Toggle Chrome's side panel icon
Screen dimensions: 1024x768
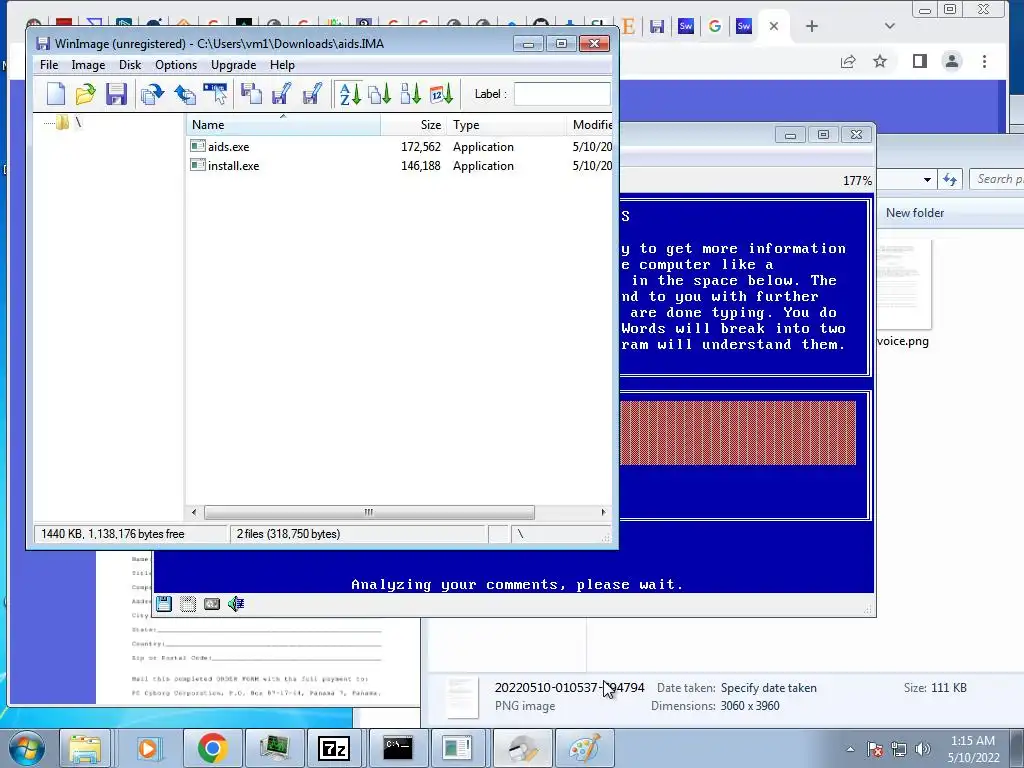tap(920, 61)
